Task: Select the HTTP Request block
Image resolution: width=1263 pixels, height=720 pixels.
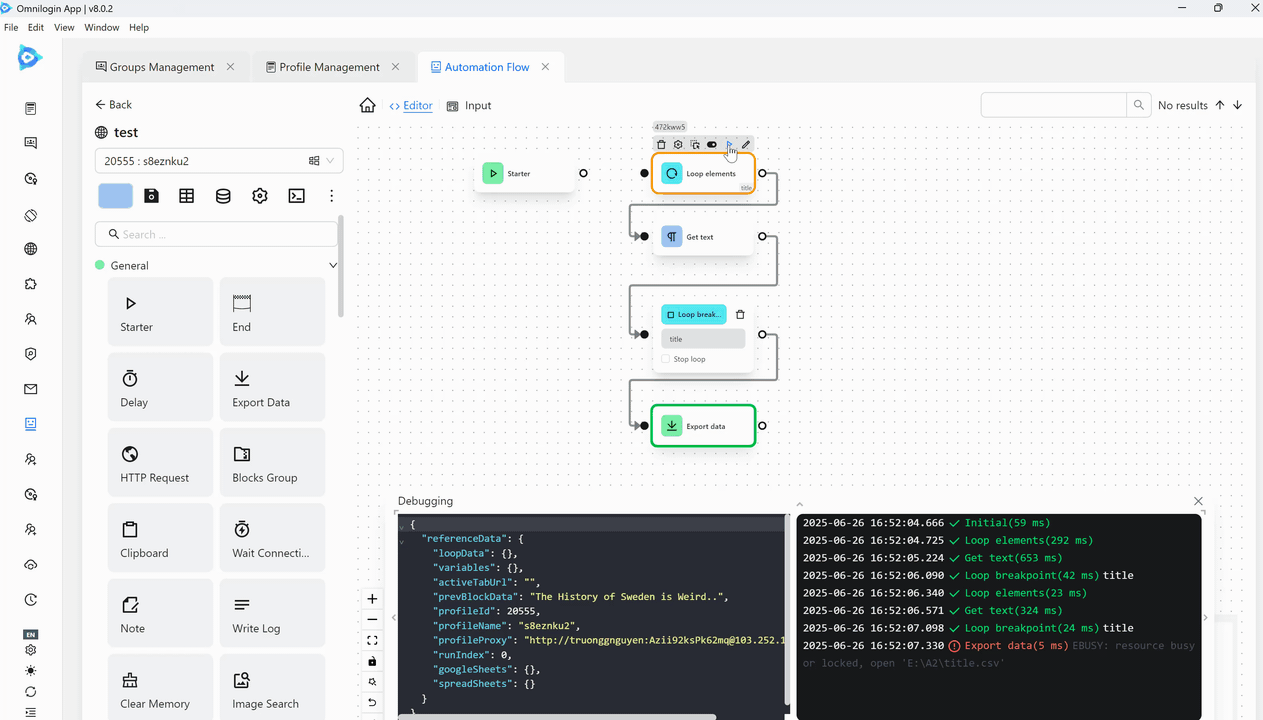Action: [x=160, y=462]
